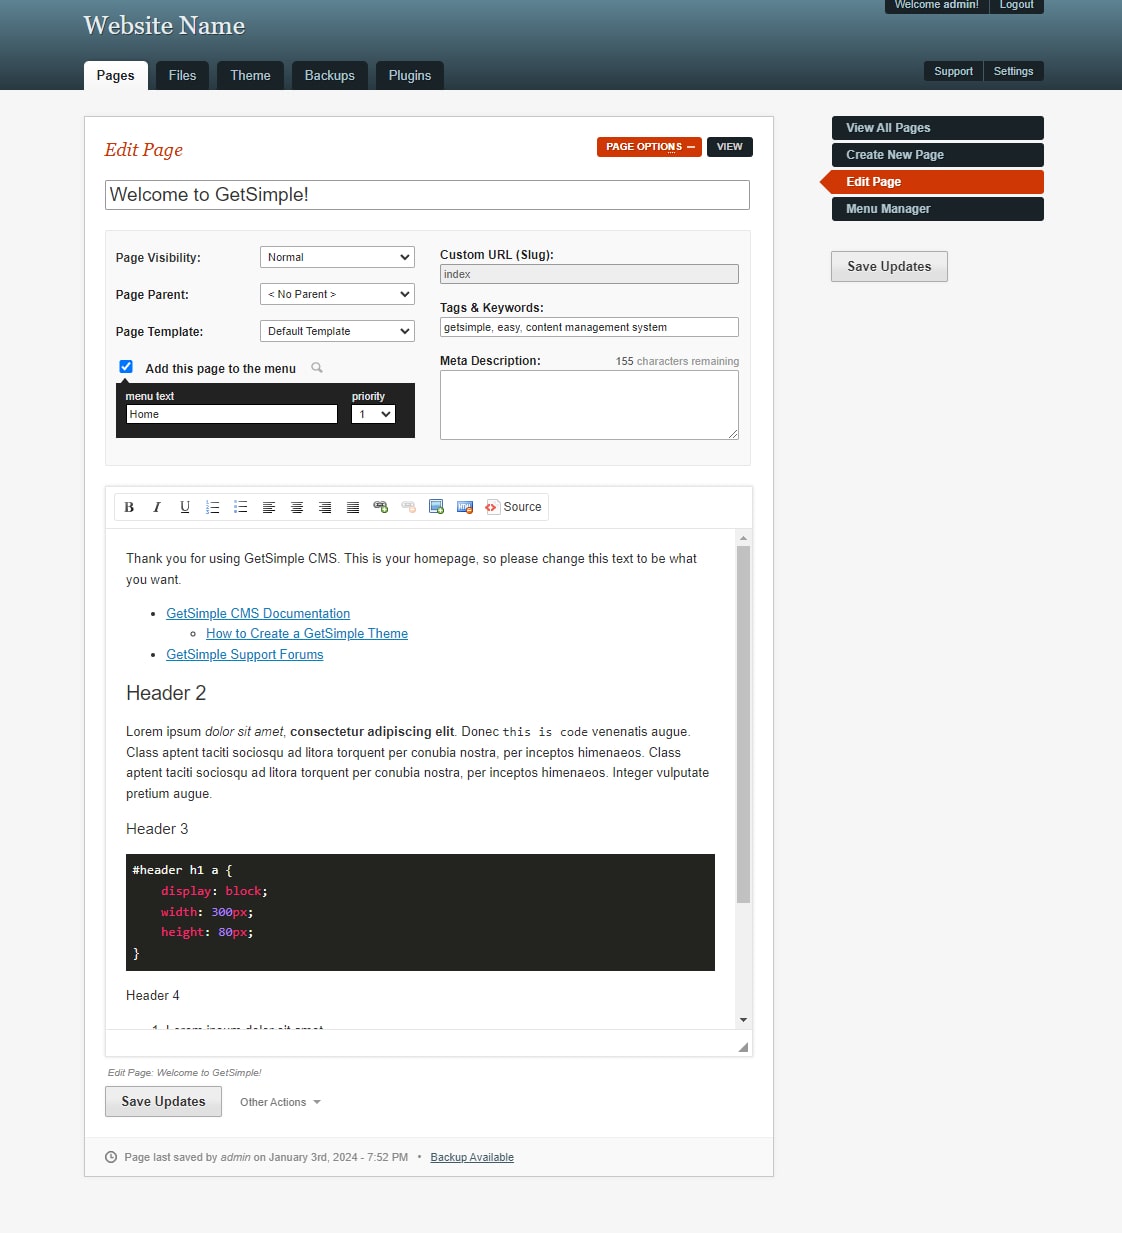Open the Support tab

point(953,71)
